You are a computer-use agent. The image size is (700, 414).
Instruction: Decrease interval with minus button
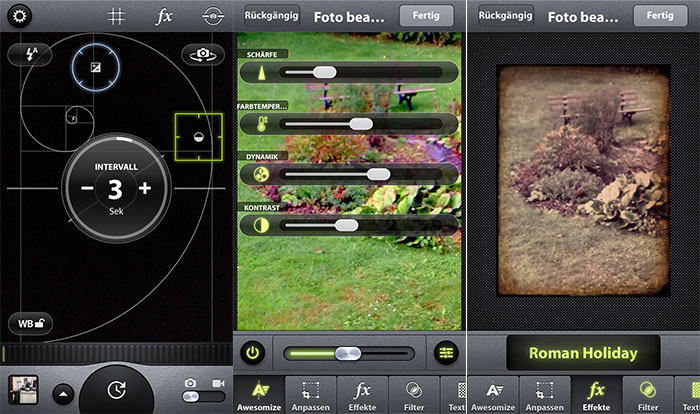coord(88,188)
